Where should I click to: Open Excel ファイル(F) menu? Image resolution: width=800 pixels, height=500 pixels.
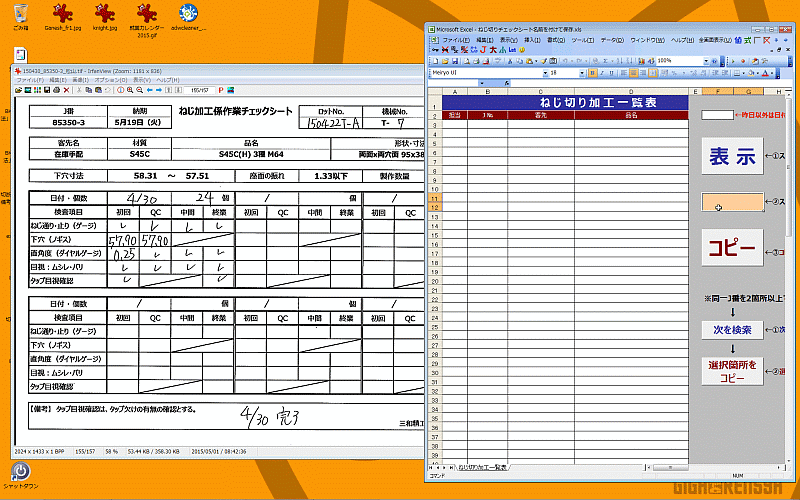coord(456,40)
